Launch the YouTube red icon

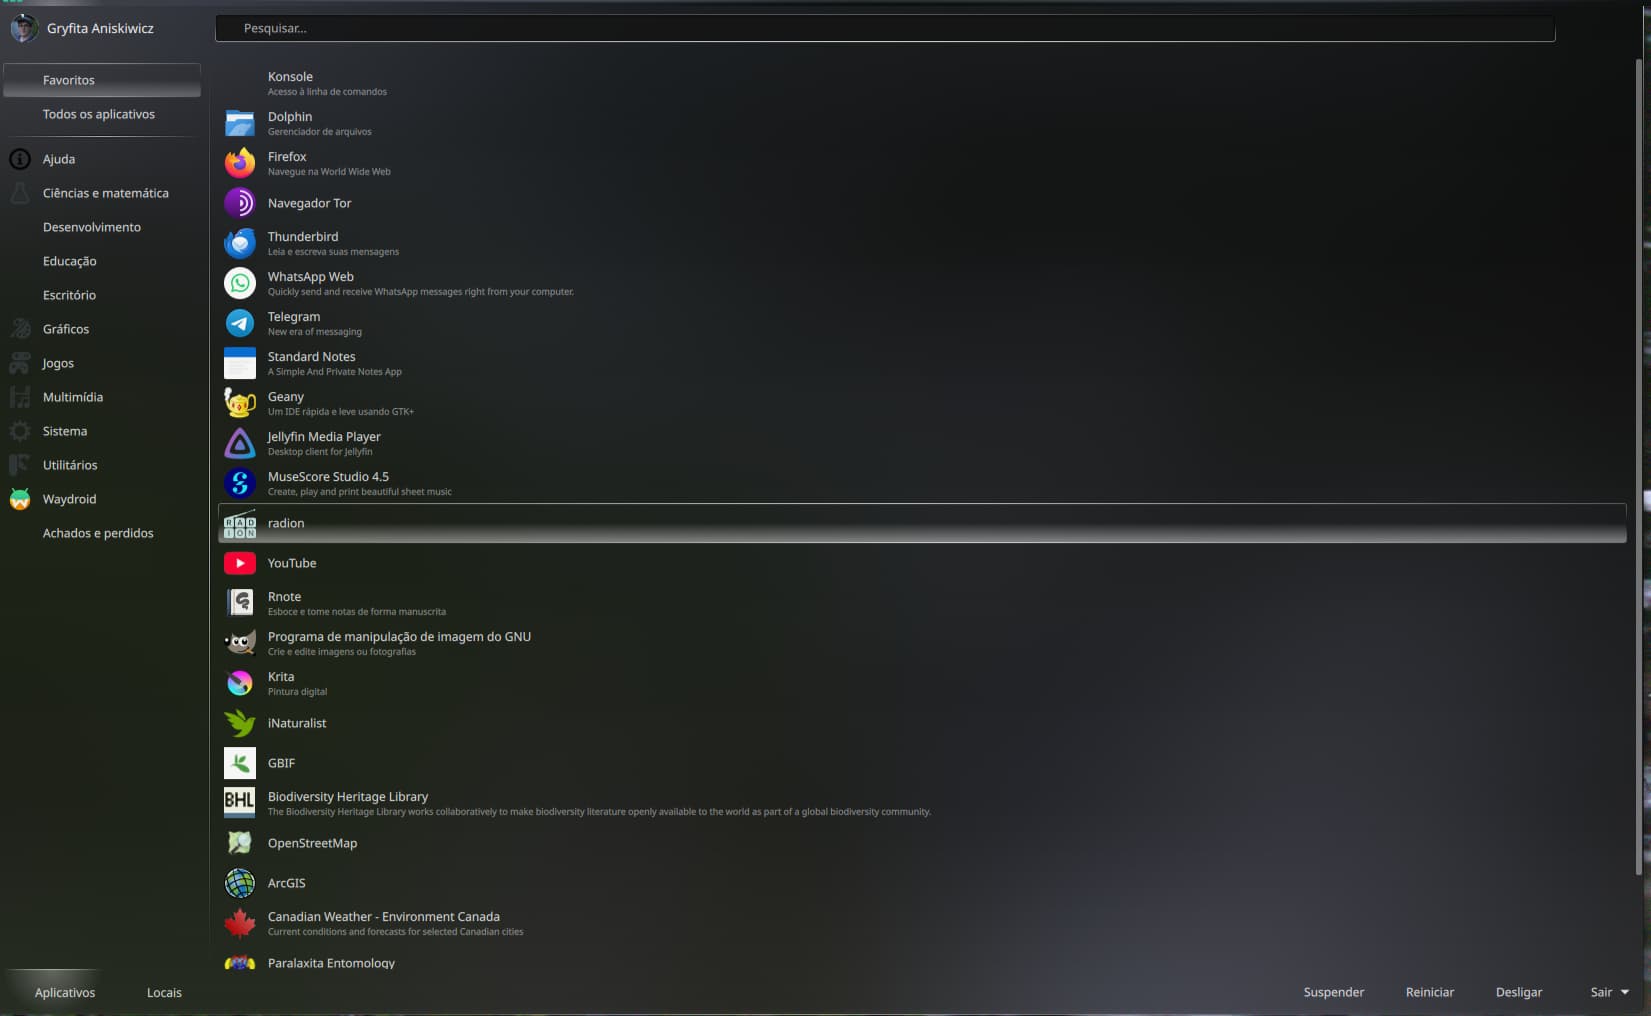coord(240,563)
